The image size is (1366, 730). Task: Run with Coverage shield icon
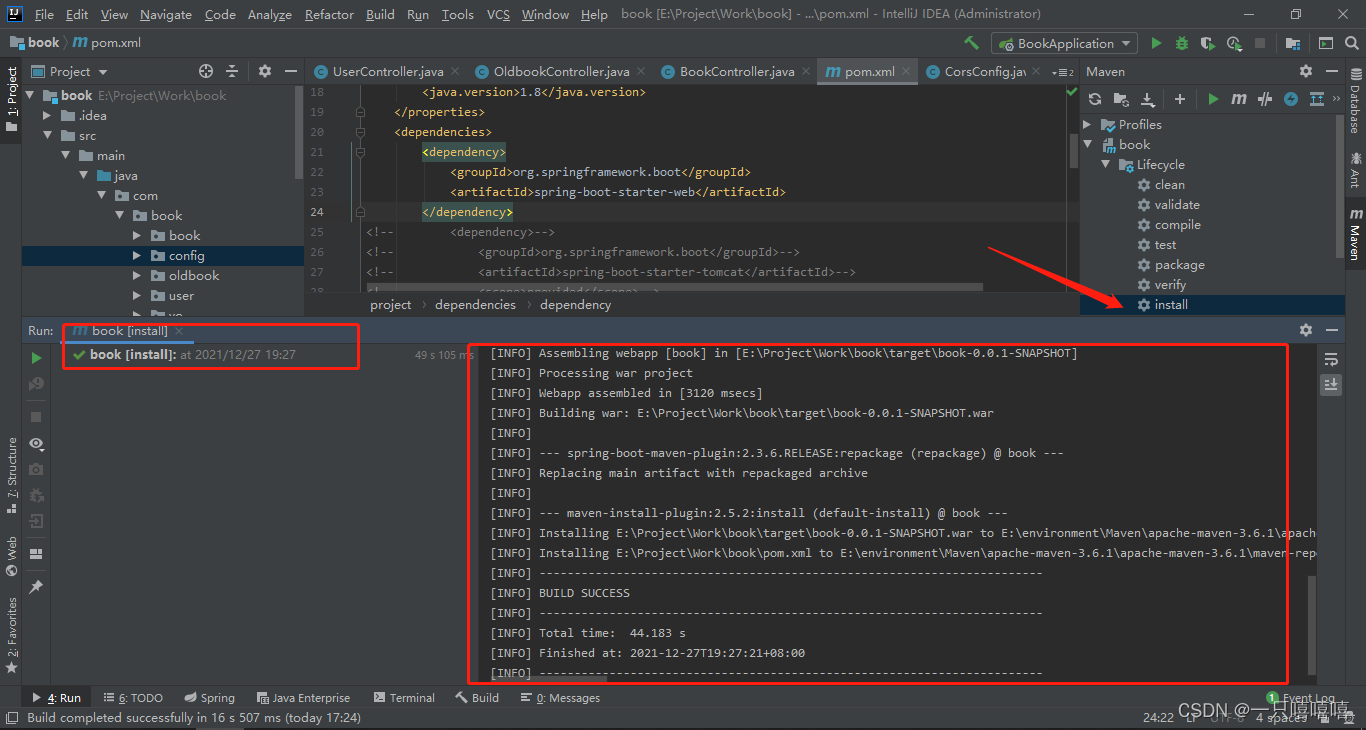point(1208,43)
